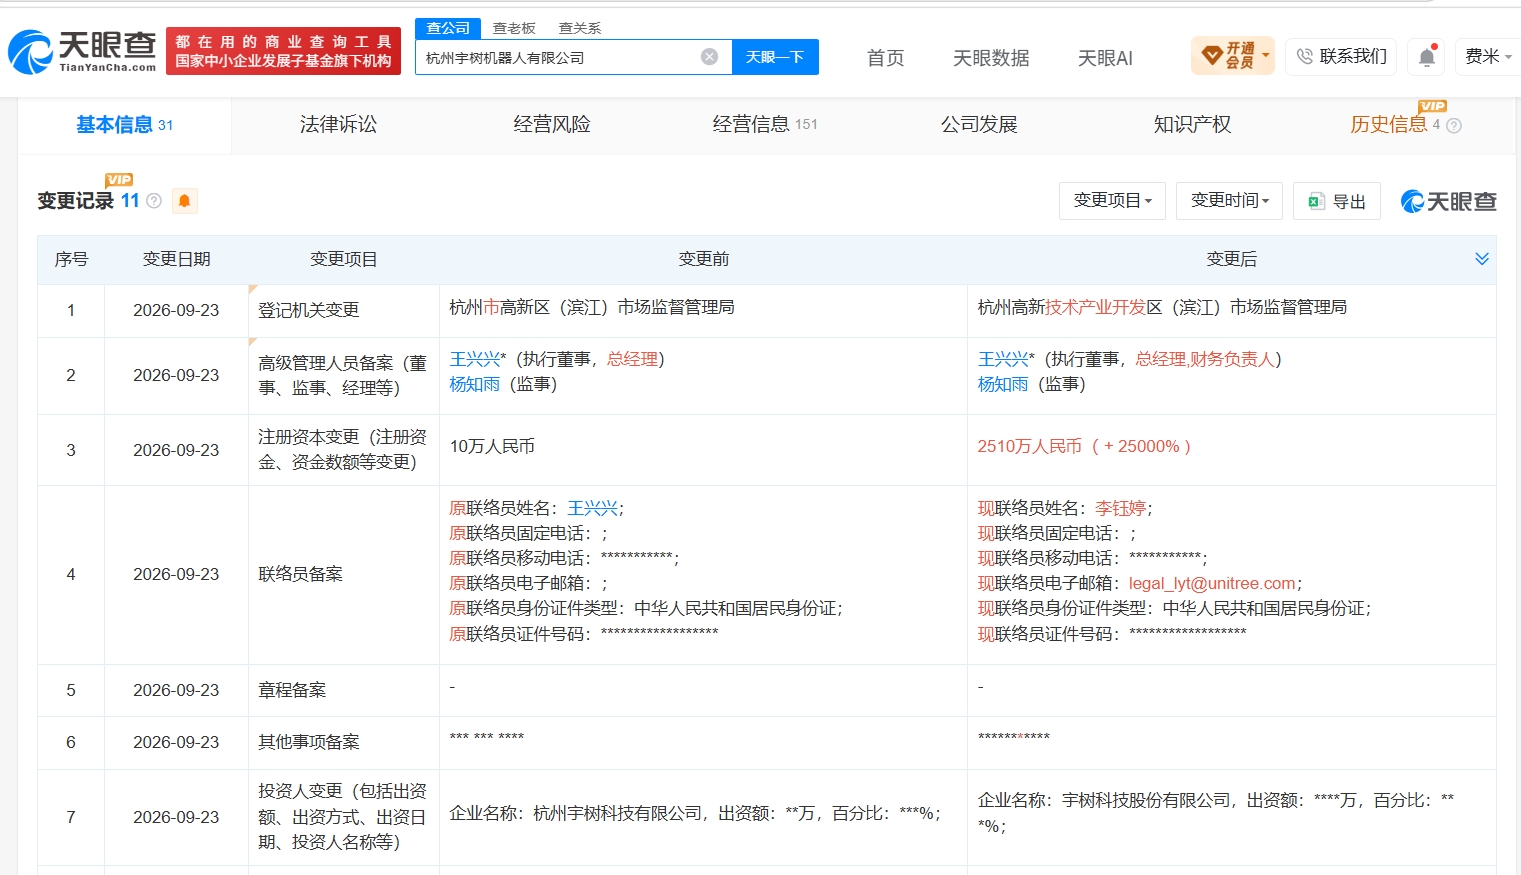The width and height of the screenshot is (1521, 875).
Task: Clear the search box text
Action: tap(709, 57)
